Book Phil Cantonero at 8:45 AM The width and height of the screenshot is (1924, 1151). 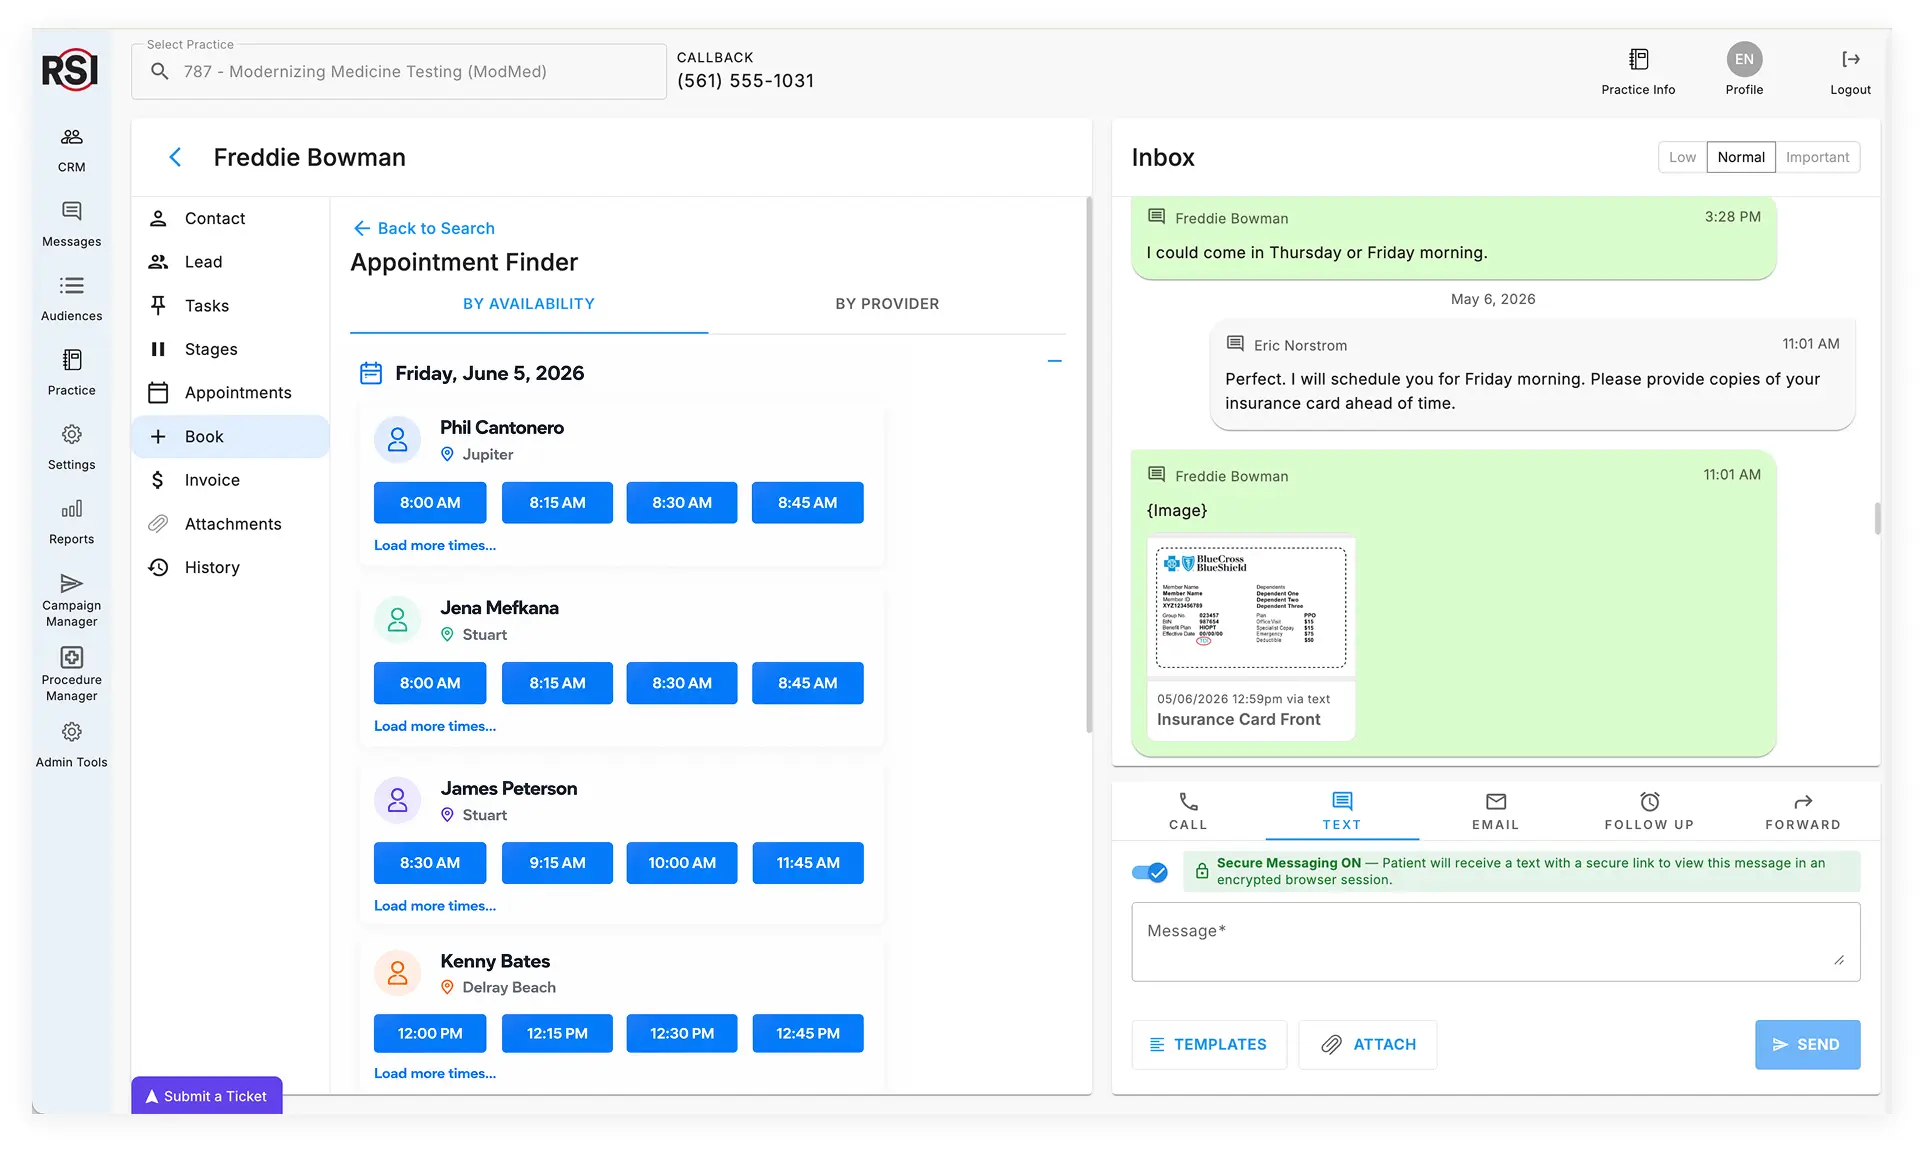click(807, 503)
